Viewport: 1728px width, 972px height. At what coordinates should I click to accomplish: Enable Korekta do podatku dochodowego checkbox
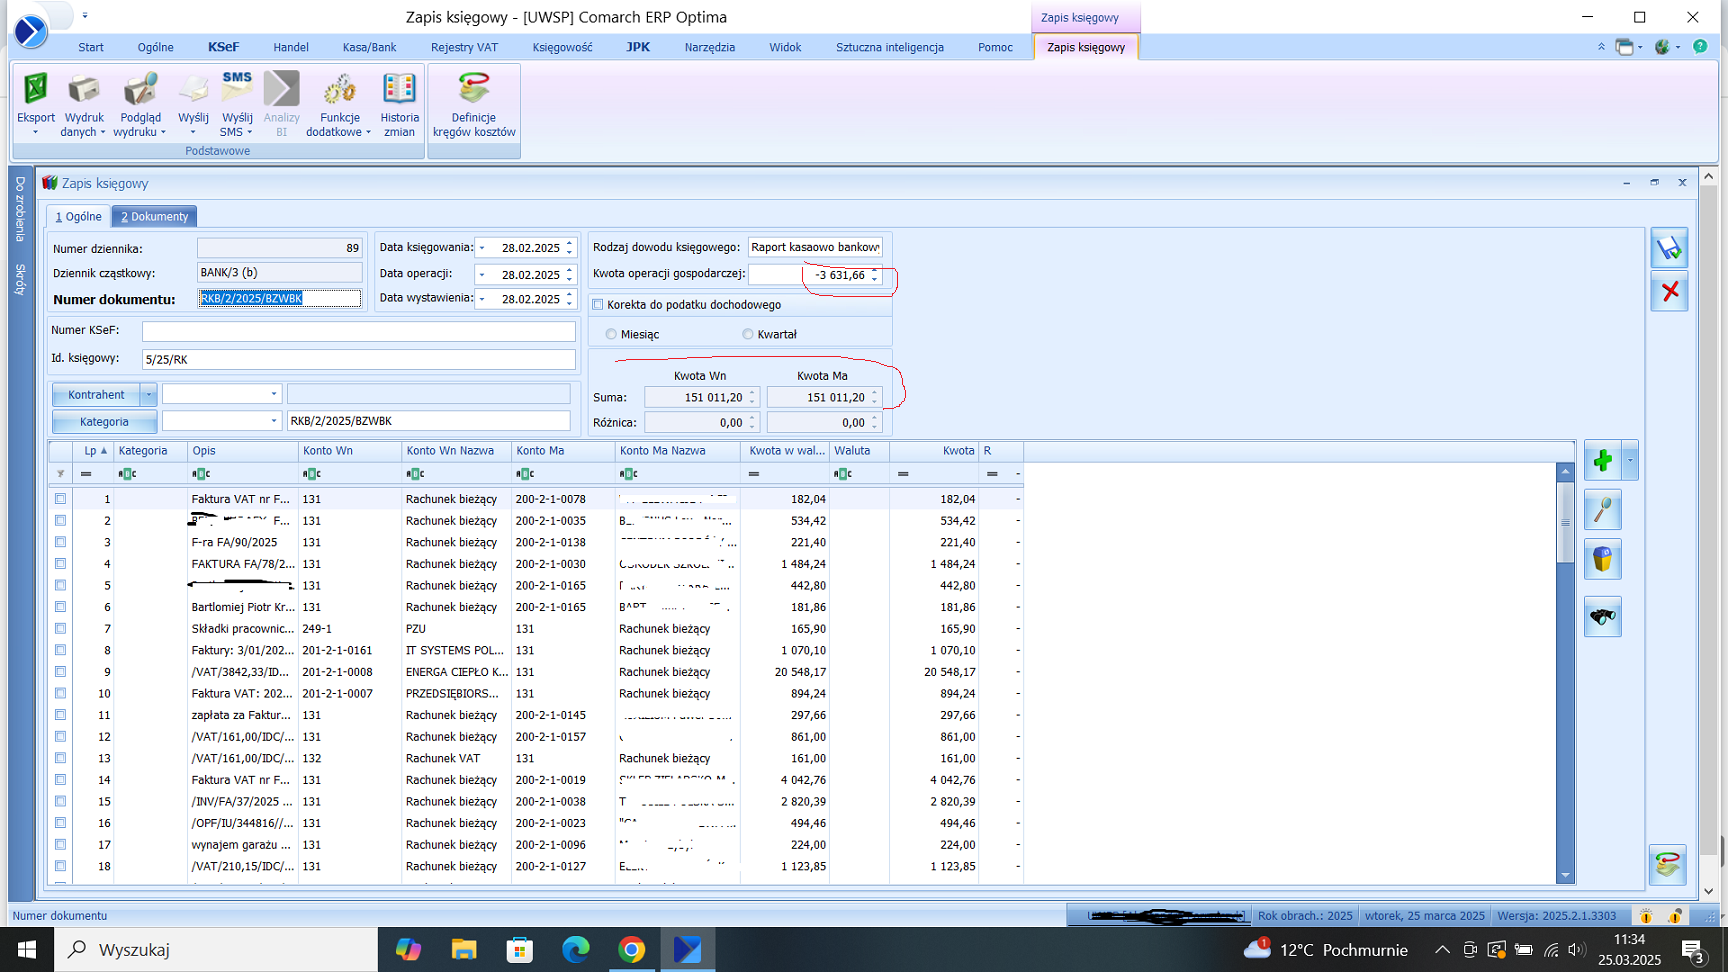pos(598,305)
